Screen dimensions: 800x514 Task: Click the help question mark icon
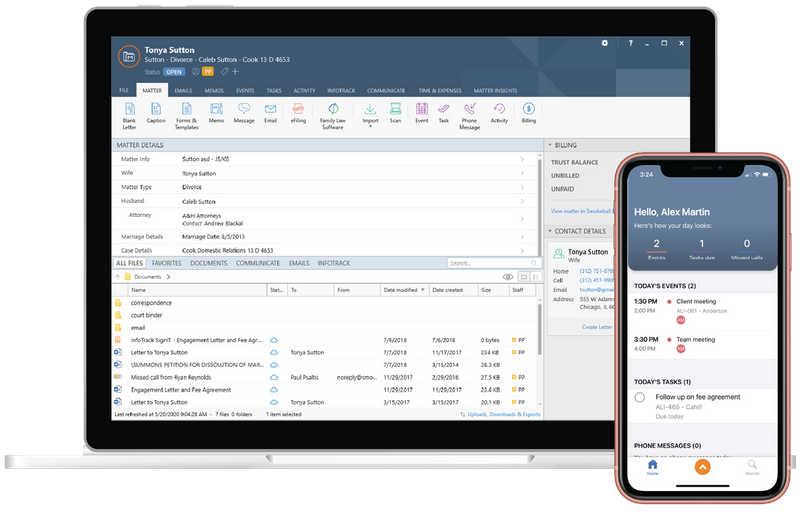tap(631, 43)
